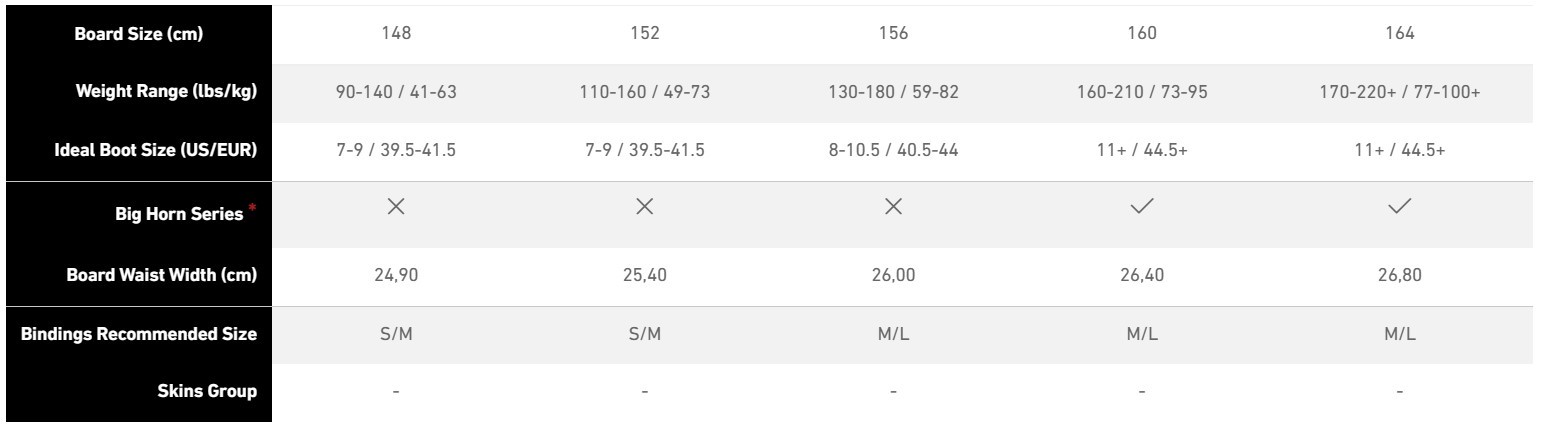This screenshot has height=428, width=1541.
Task: Click the checkmark in the 160 column
Action: (1141, 206)
